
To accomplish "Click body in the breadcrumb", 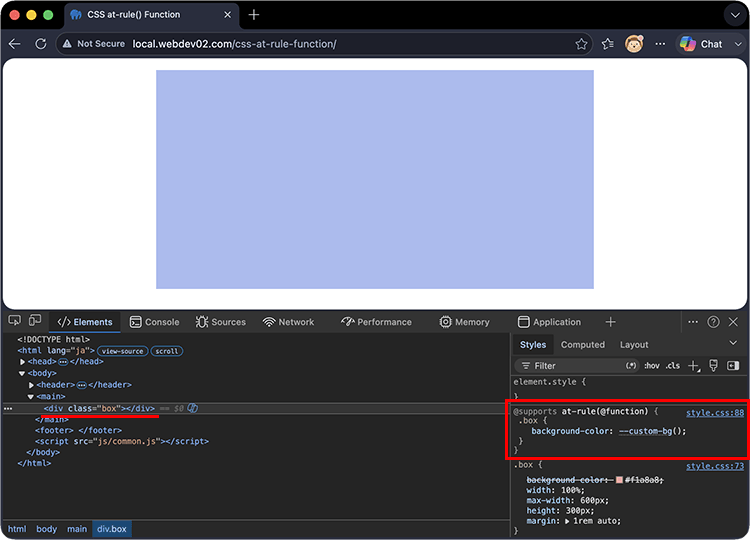I will 46,529.
